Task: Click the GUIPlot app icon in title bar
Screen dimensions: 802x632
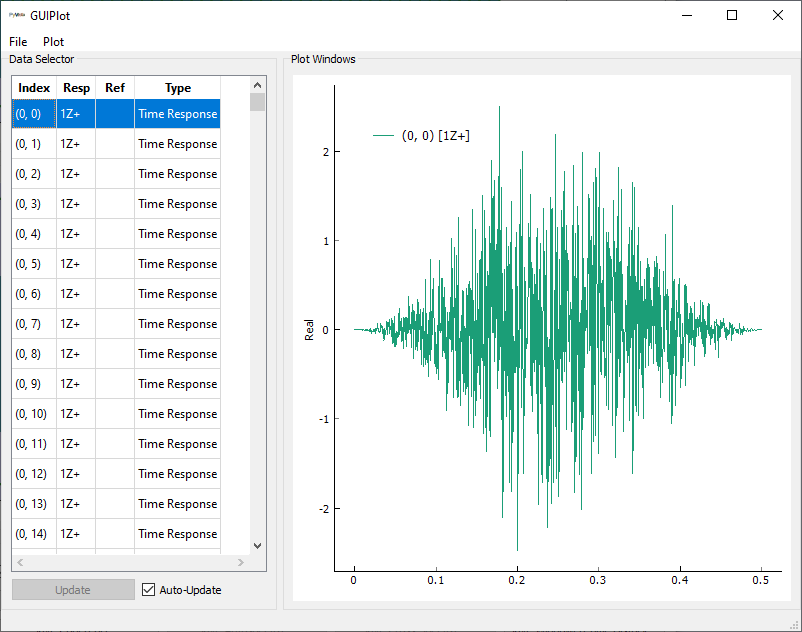Action: (16, 15)
